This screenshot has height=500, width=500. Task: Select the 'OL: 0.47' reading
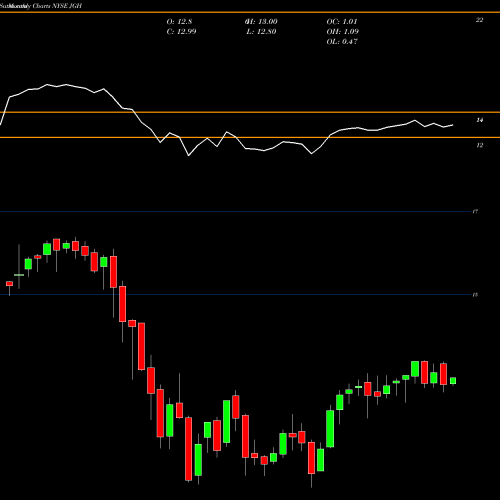[342, 42]
